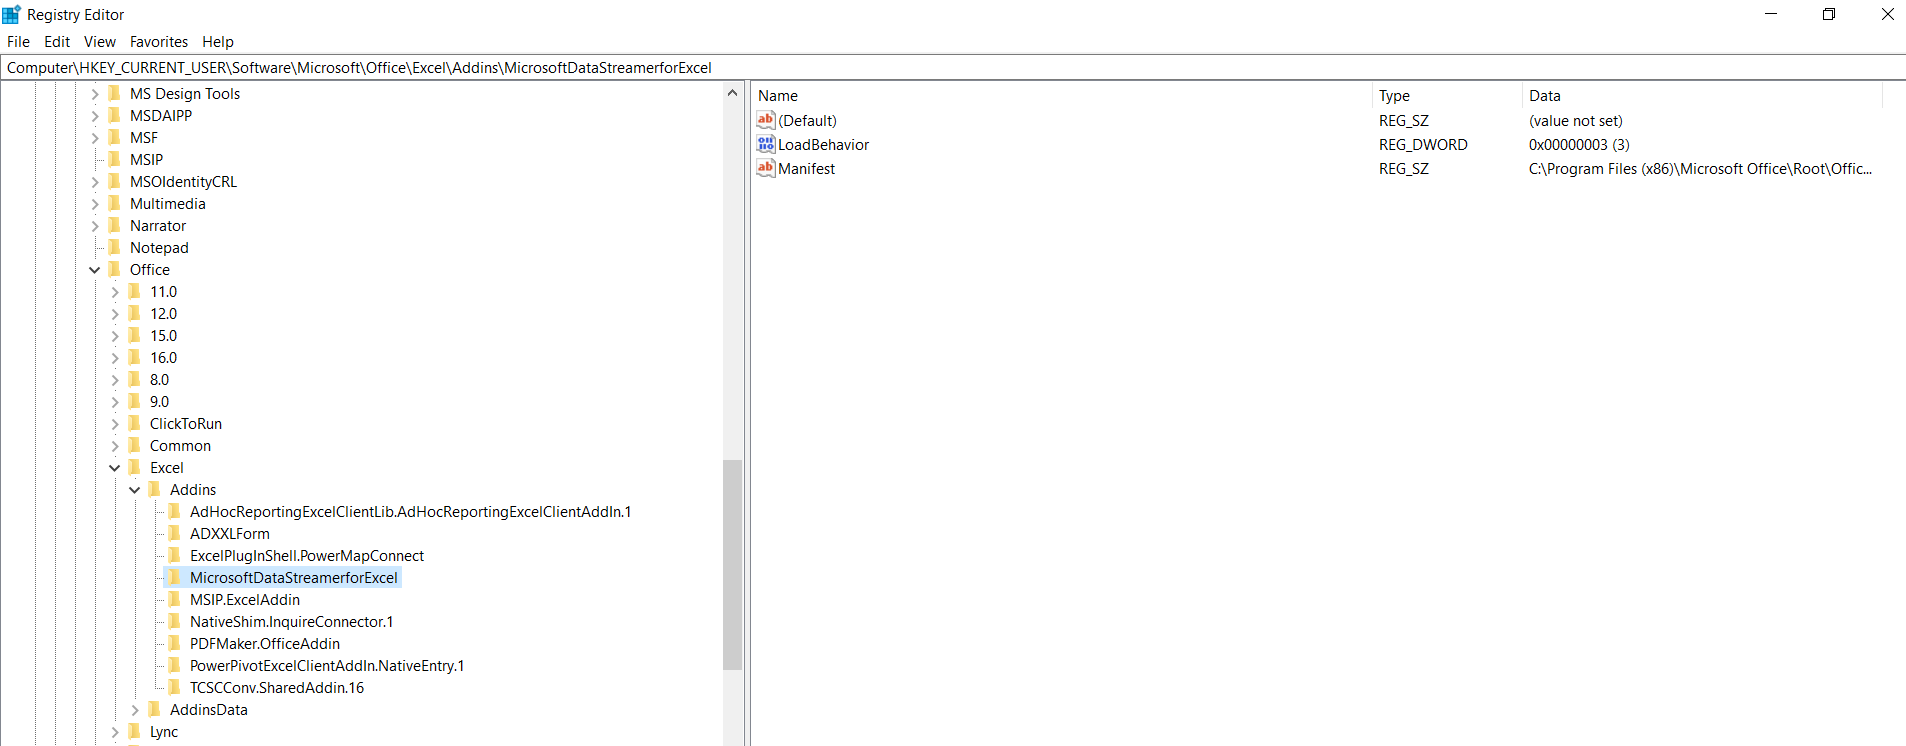
Task: Open the Edit menu
Action: 57,42
